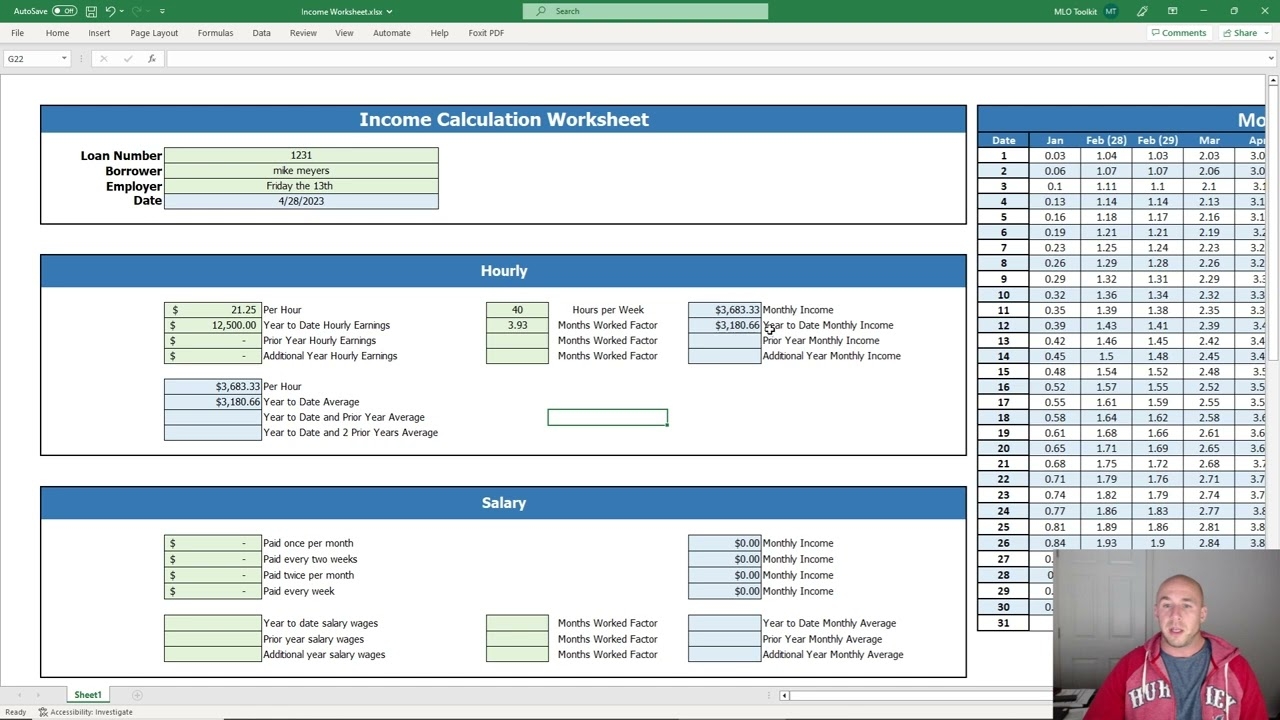Screen dimensions: 1280x720
Task: Select the Loan Number cell containing 1231
Action: pos(301,155)
